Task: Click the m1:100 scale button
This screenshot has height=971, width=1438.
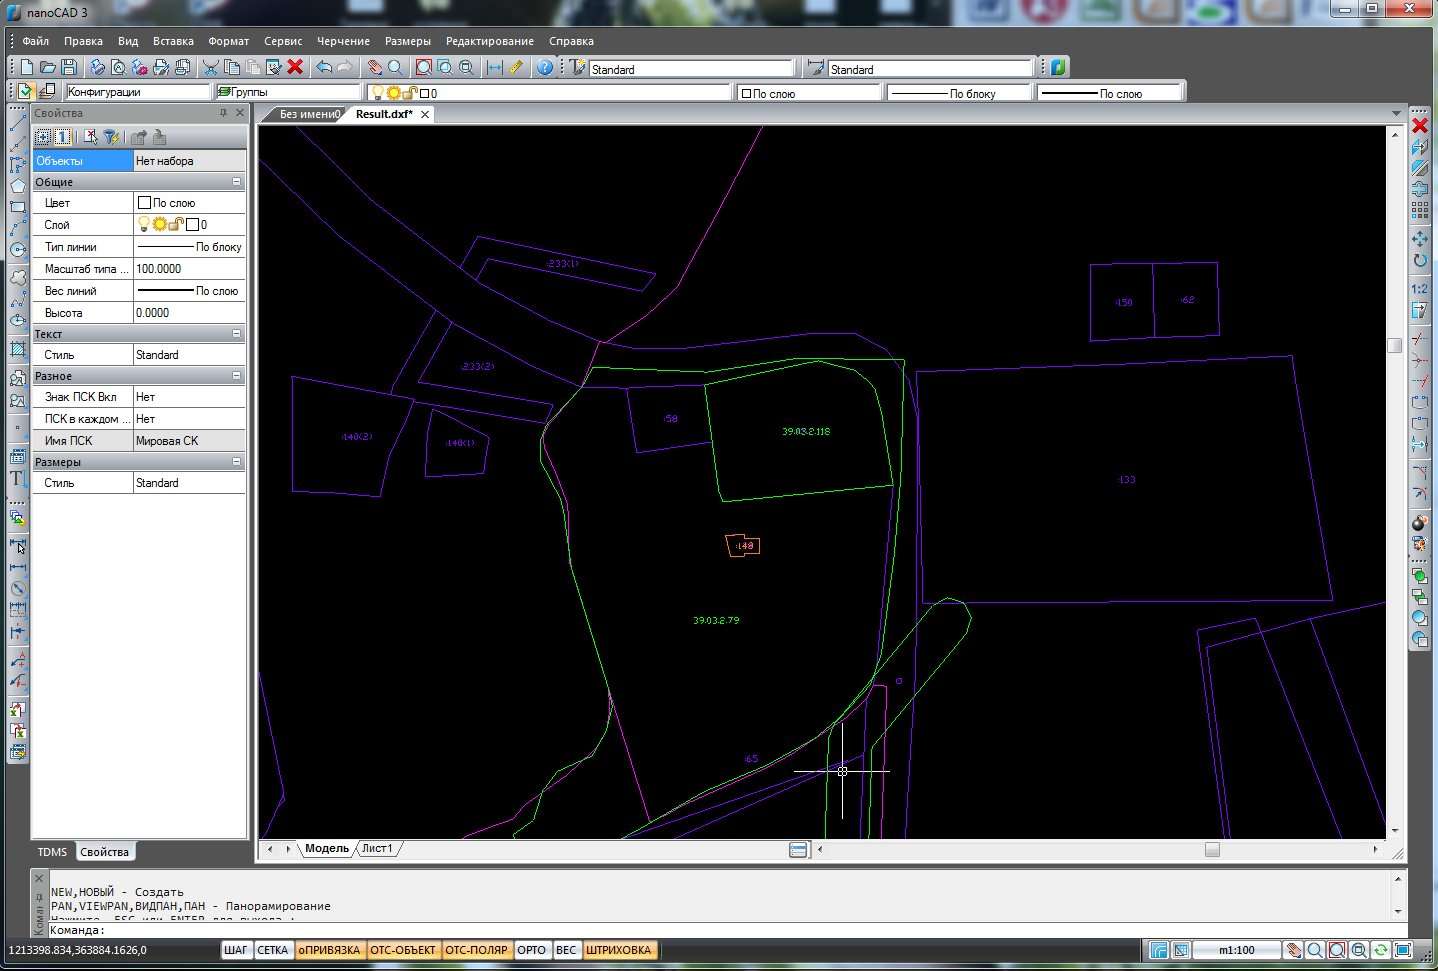Action: point(1237,950)
